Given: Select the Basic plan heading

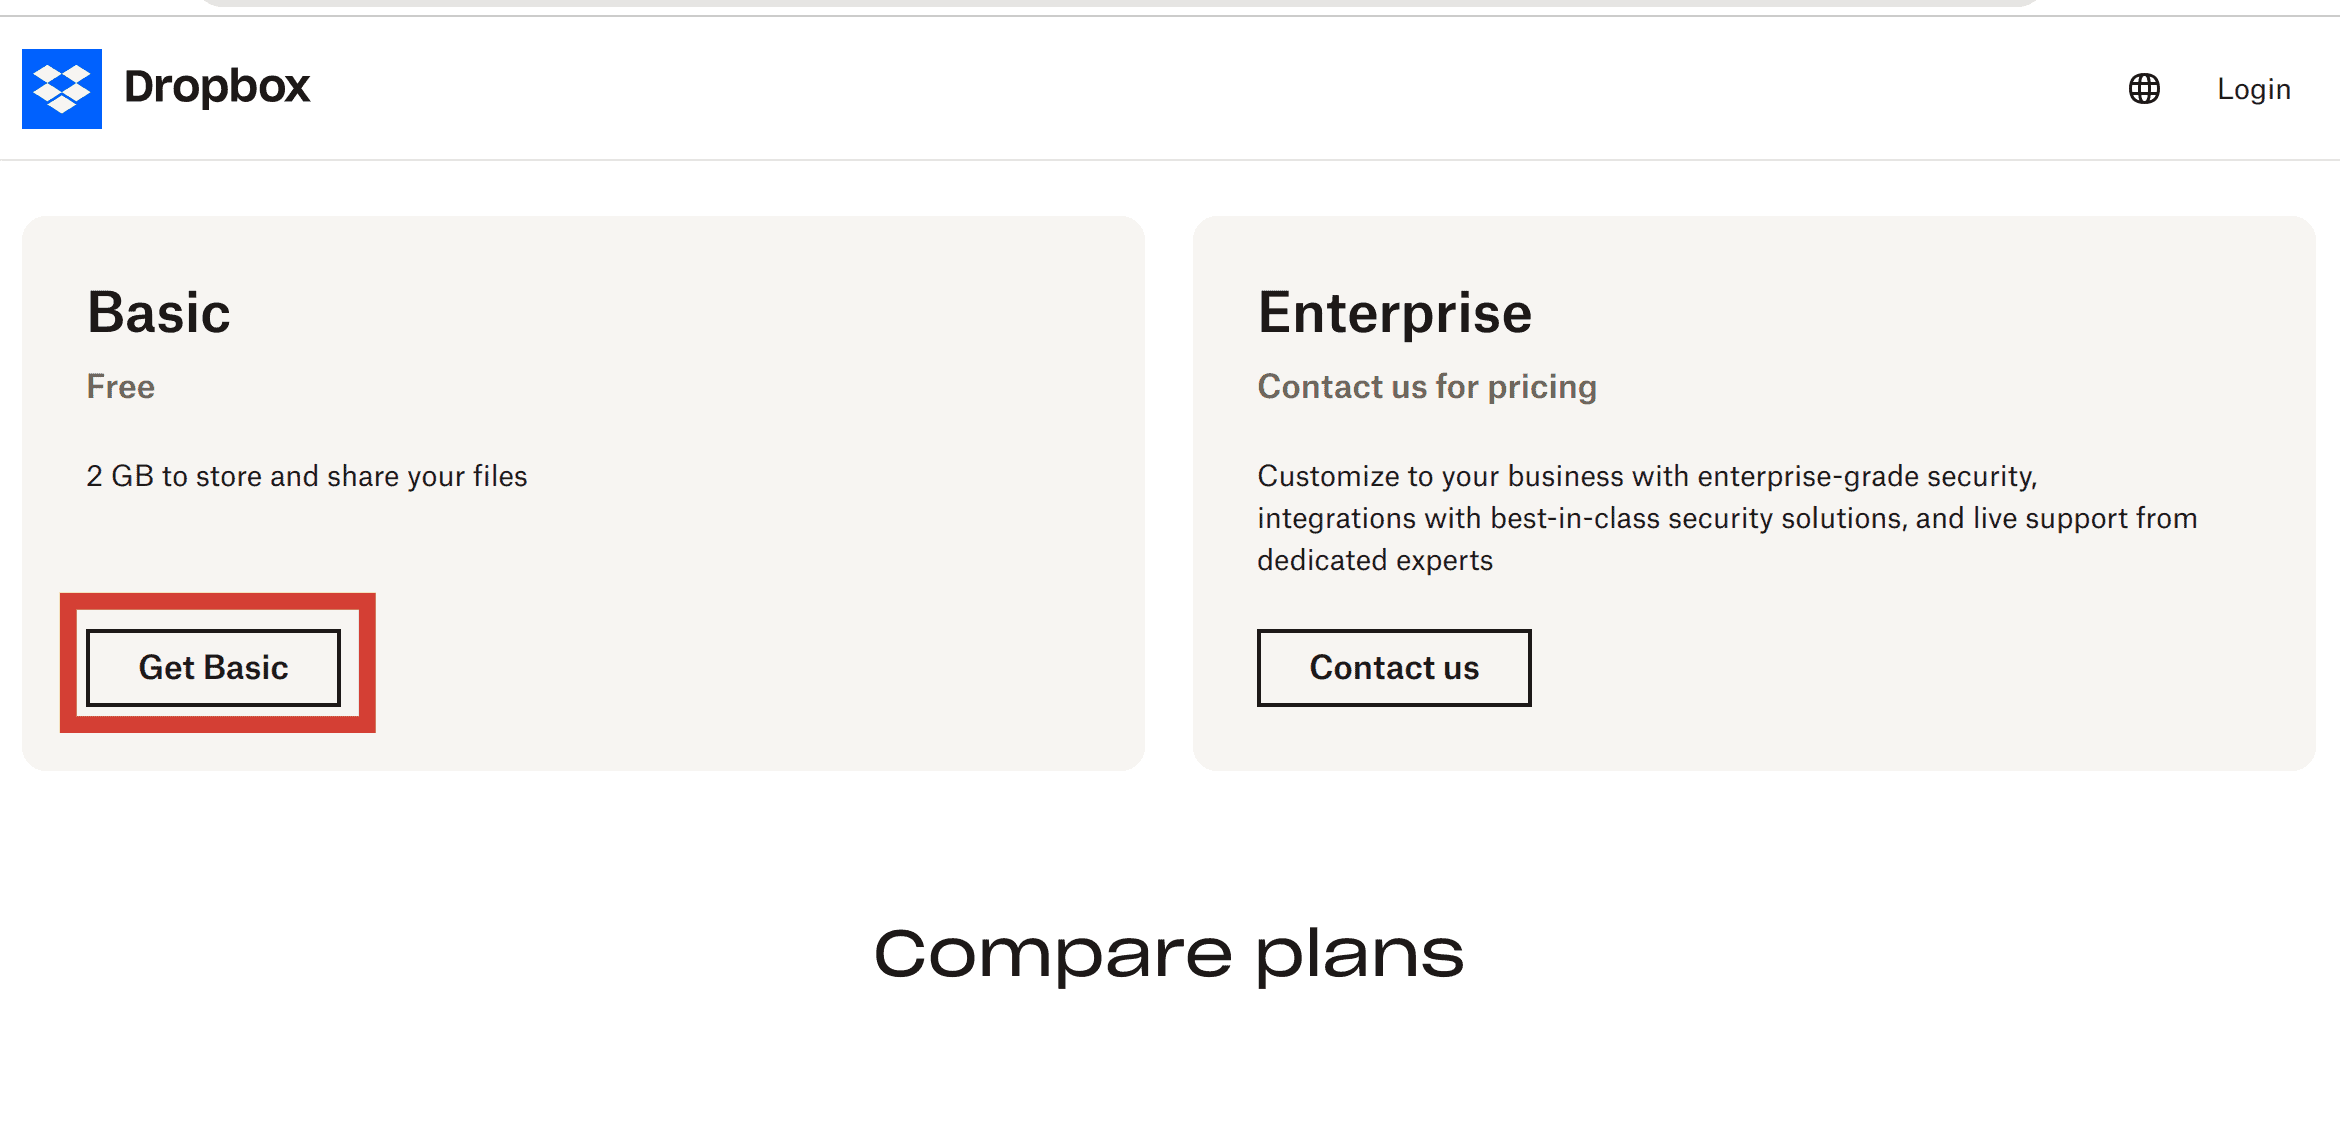Looking at the screenshot, I should point(159,312).
